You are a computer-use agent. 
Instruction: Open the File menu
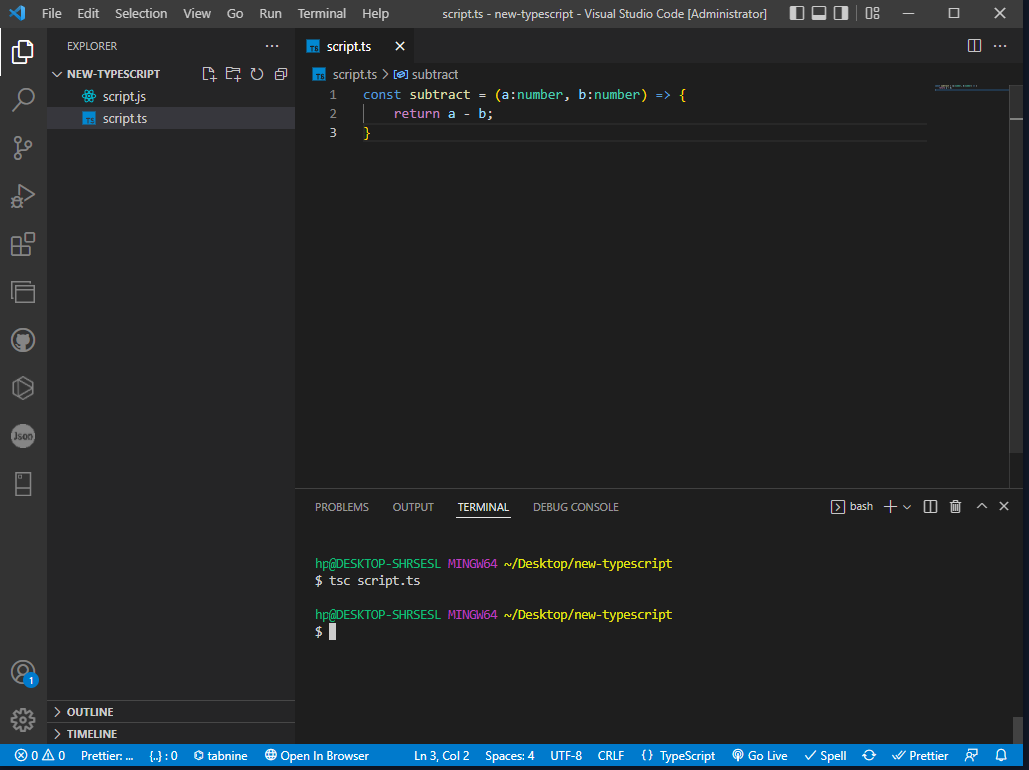(x=52, y=13)
